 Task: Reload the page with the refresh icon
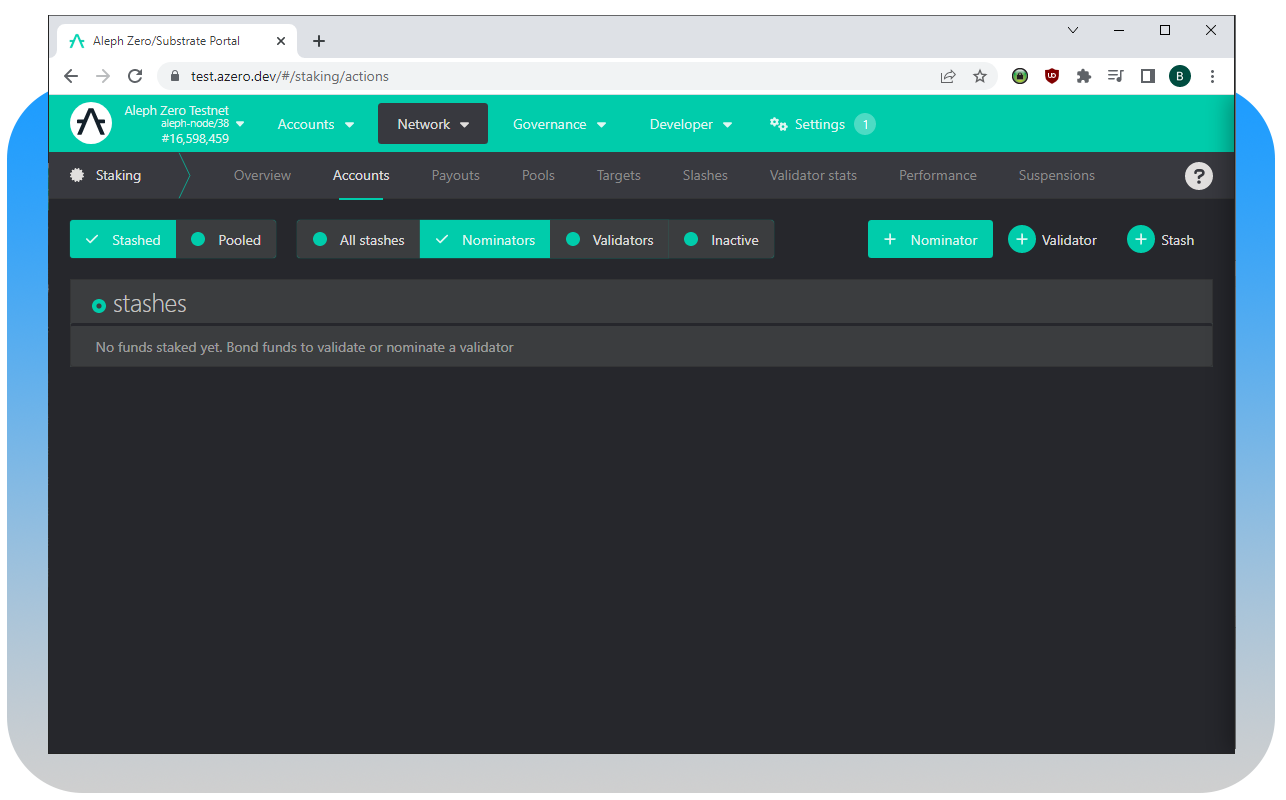(135, 76)
